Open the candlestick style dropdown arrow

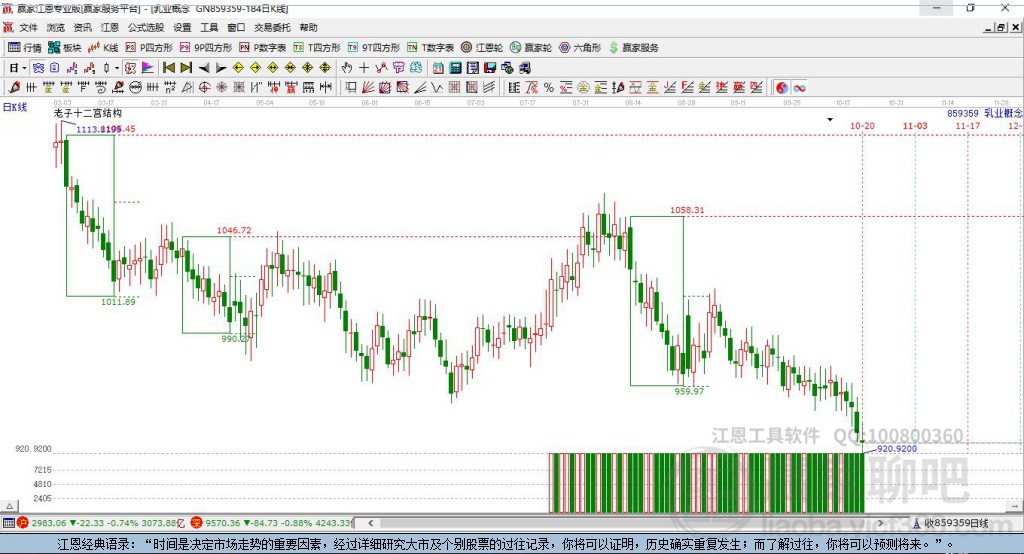[117, 68]
